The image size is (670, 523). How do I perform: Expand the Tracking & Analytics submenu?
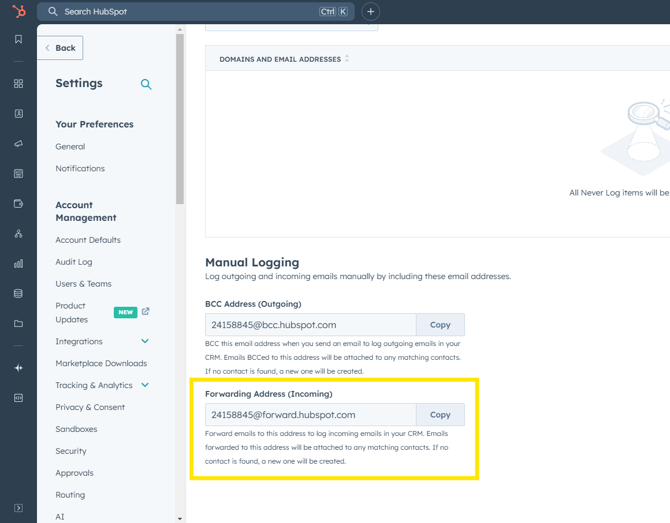point(145,385)
